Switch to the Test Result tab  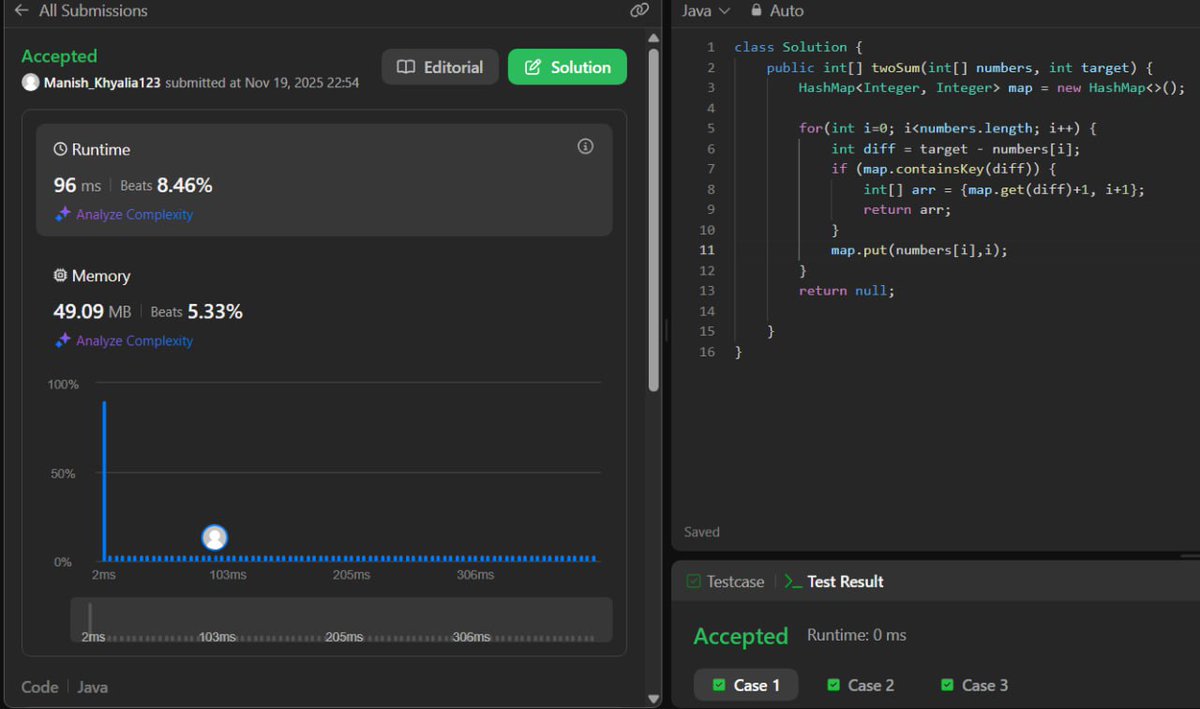coord(834,581)
